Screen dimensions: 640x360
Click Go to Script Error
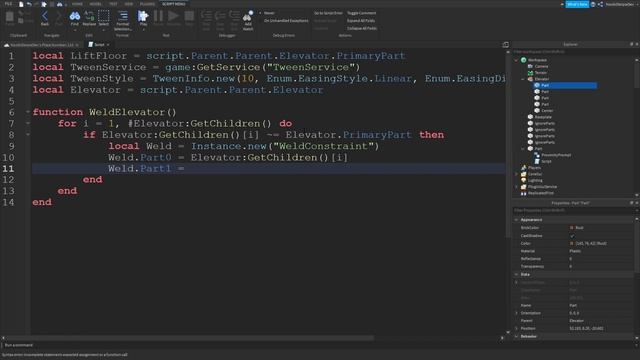coord(328,13)
